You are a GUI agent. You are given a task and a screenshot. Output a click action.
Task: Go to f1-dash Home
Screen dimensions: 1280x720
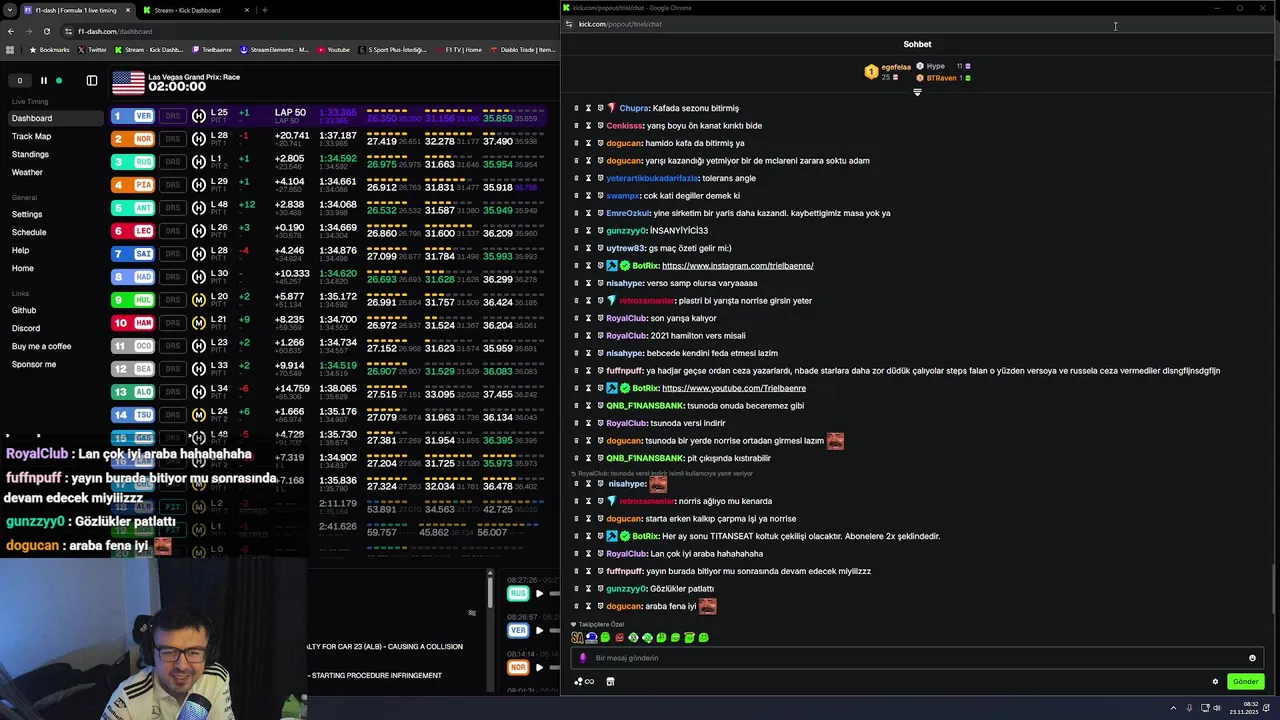click(23, 268)
